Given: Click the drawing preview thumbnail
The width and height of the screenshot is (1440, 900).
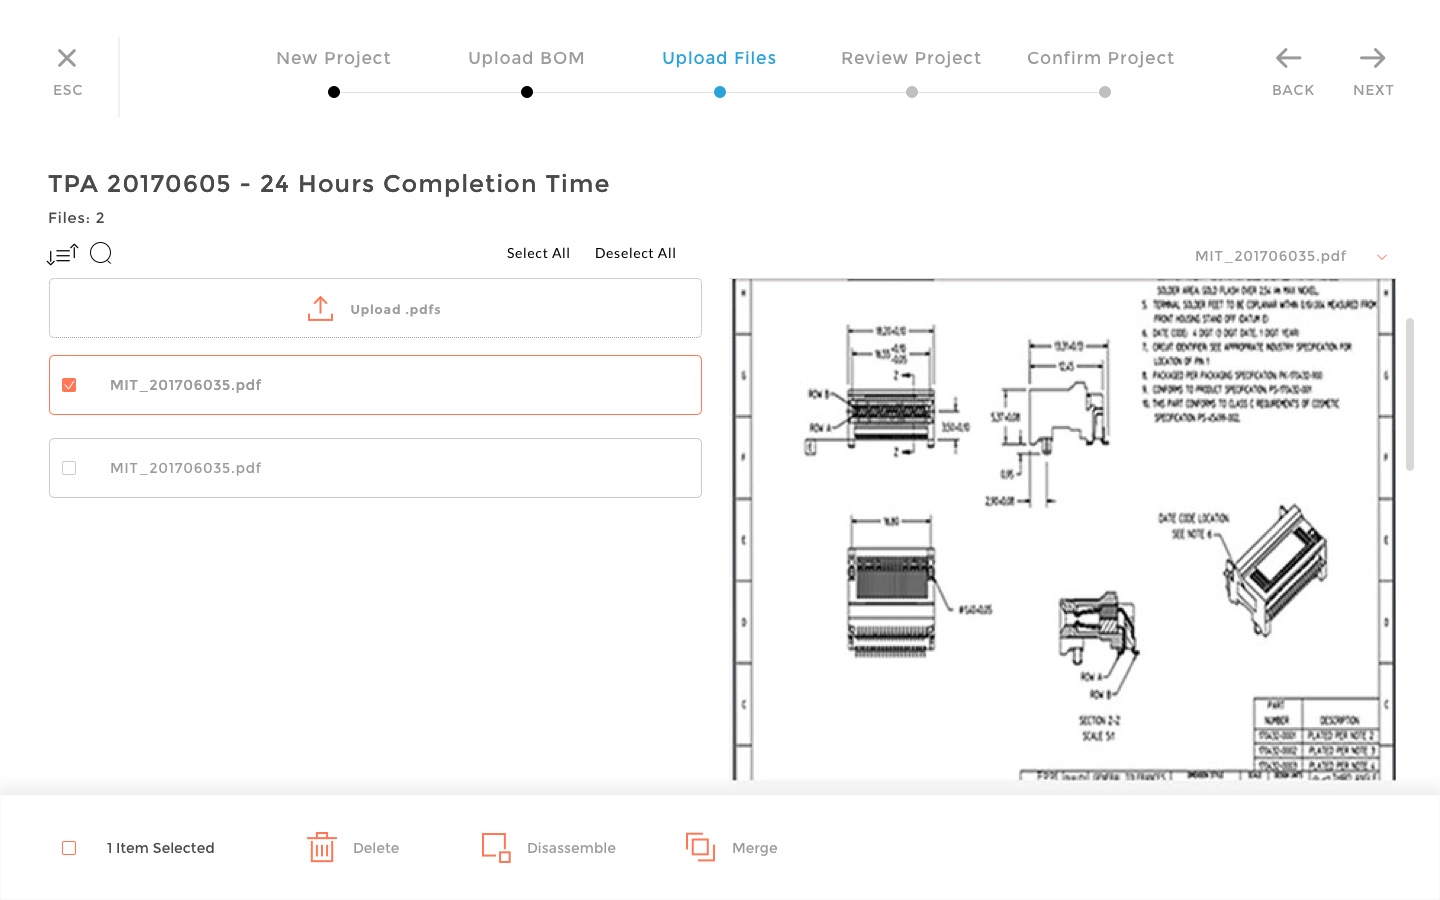Looking at the screenshot, I should click(1064, 529).
